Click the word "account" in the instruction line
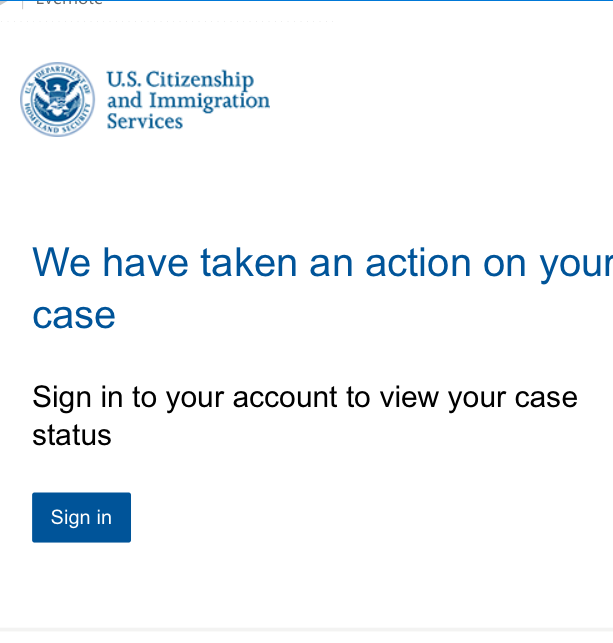 coord(285,397)
